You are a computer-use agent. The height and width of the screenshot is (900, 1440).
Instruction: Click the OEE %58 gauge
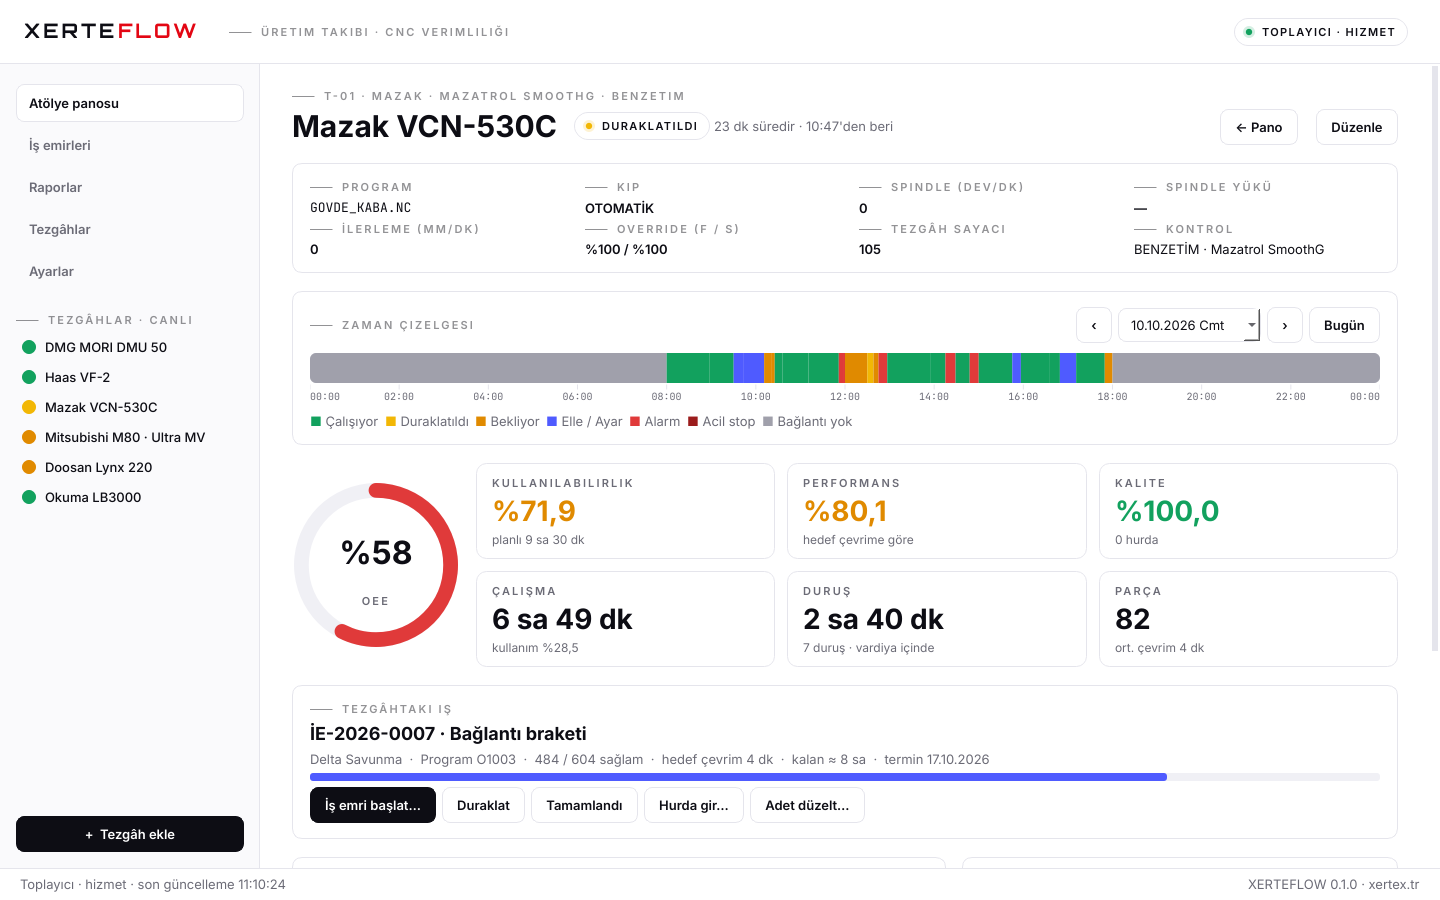(376, 565)
